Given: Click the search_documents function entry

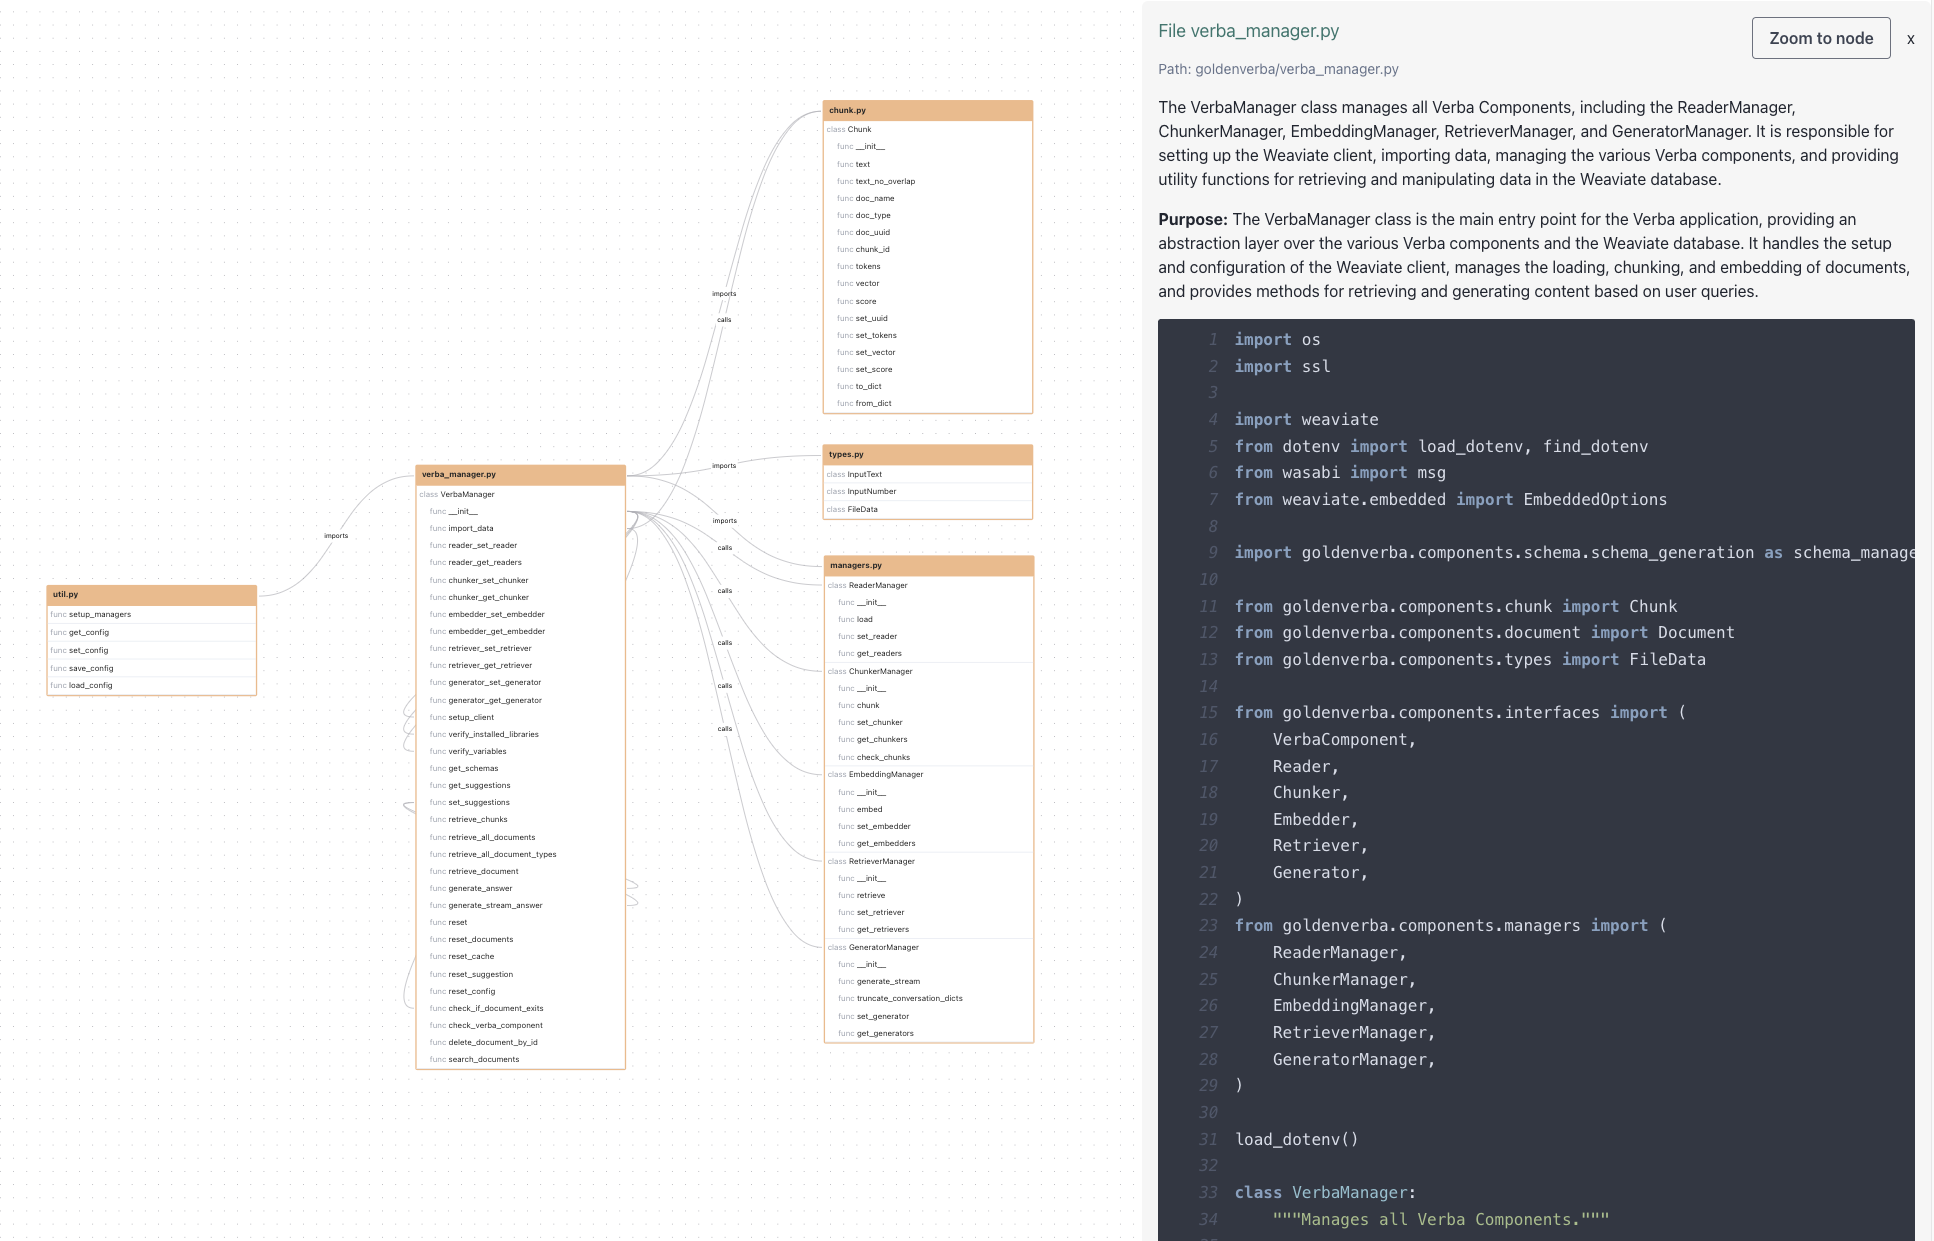Looking at the screenshot, I should (483, 1058).
